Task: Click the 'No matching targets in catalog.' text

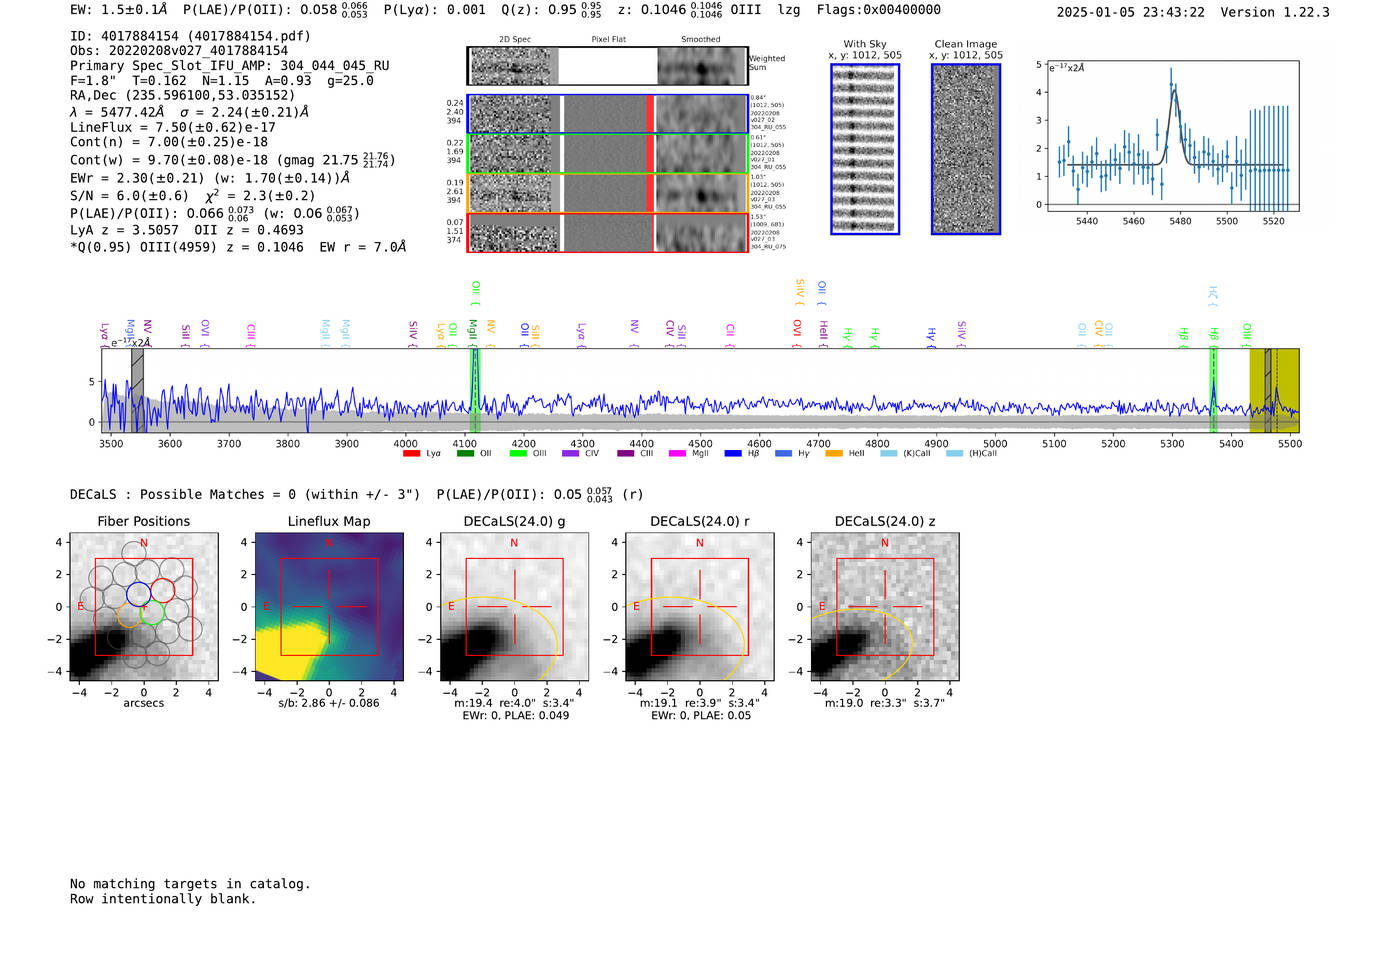Action: coord(190,884)
